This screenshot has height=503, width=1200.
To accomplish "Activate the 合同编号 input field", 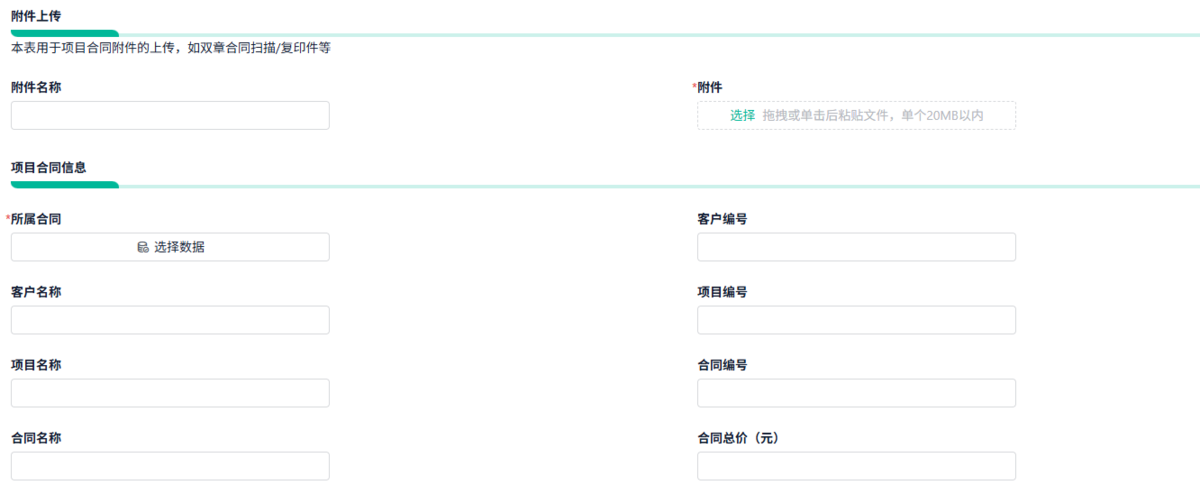I will tap(856, 393).
